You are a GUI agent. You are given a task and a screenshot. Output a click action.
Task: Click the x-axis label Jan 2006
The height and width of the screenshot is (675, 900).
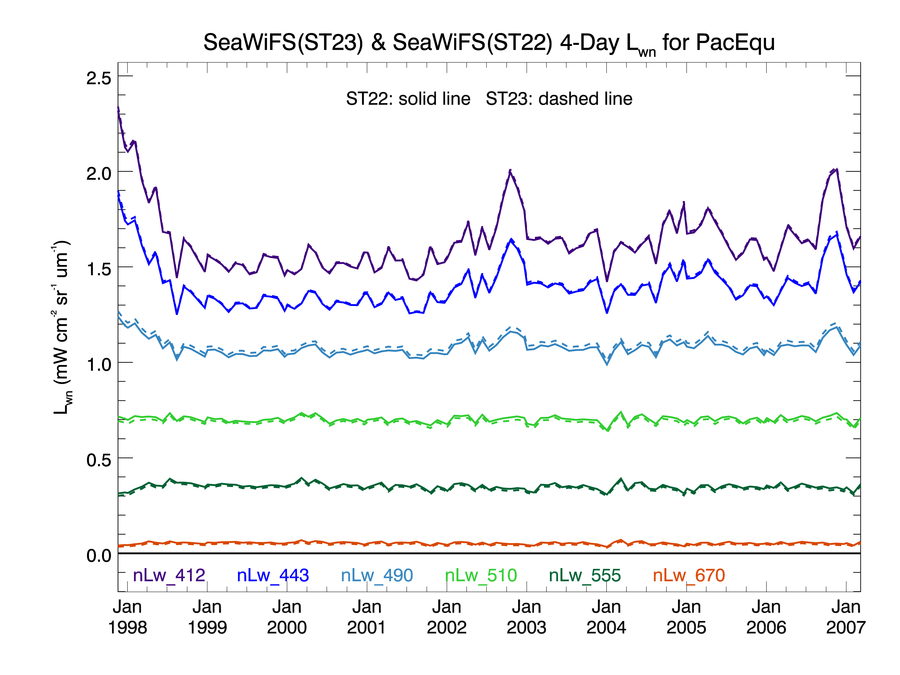tap(766, 617)
